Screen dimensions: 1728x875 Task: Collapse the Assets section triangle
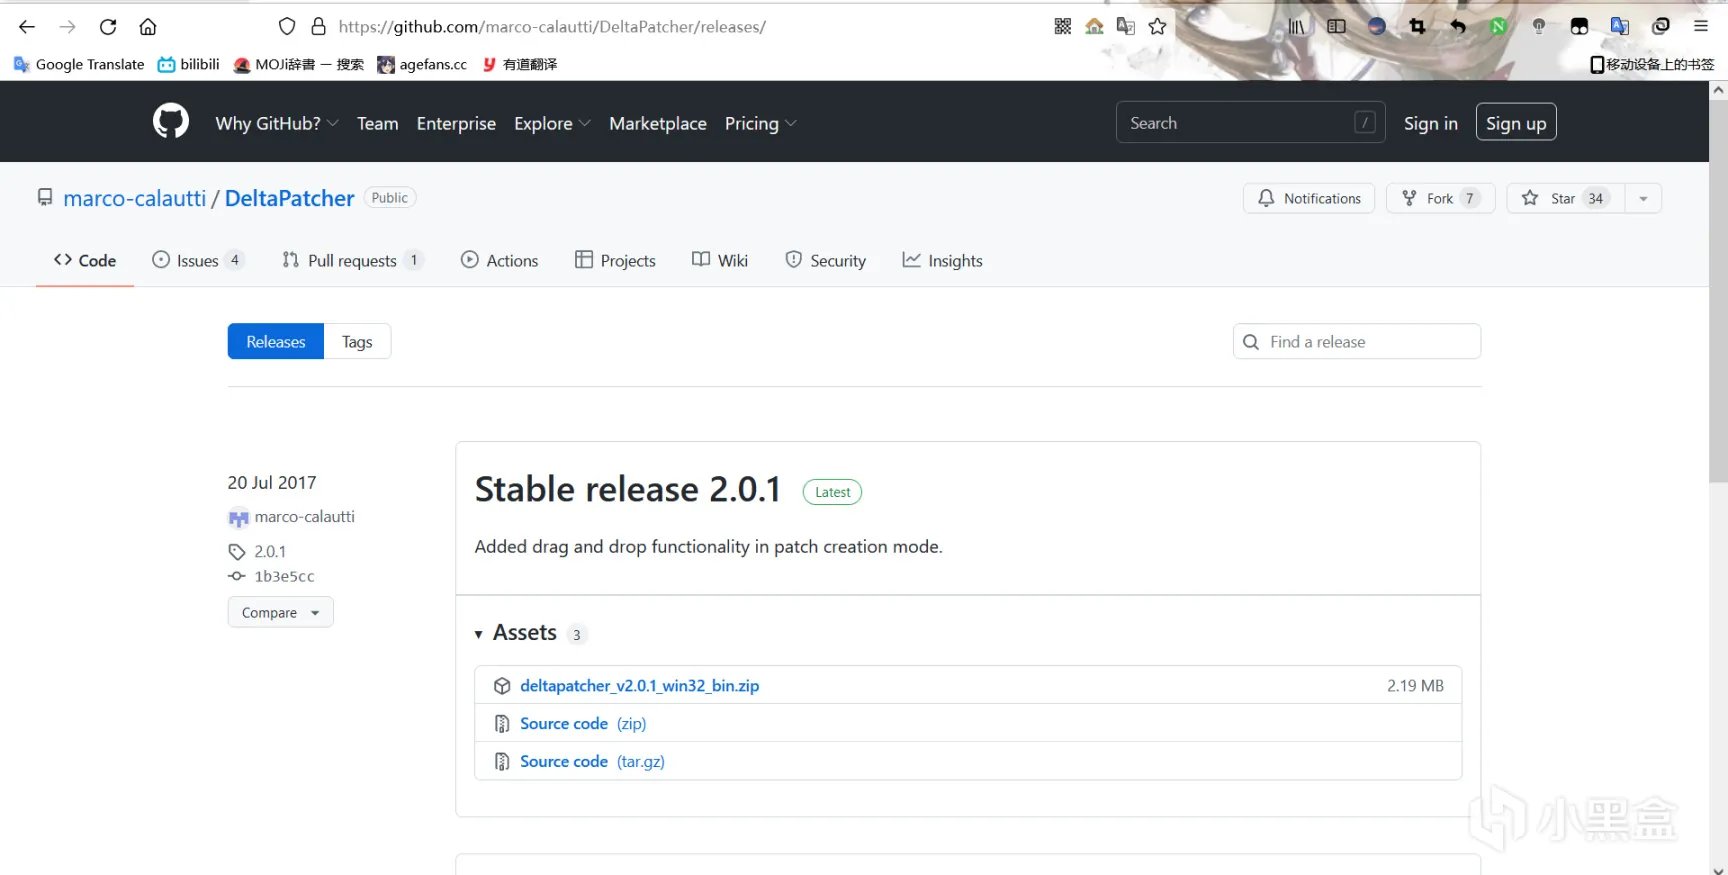479,634
